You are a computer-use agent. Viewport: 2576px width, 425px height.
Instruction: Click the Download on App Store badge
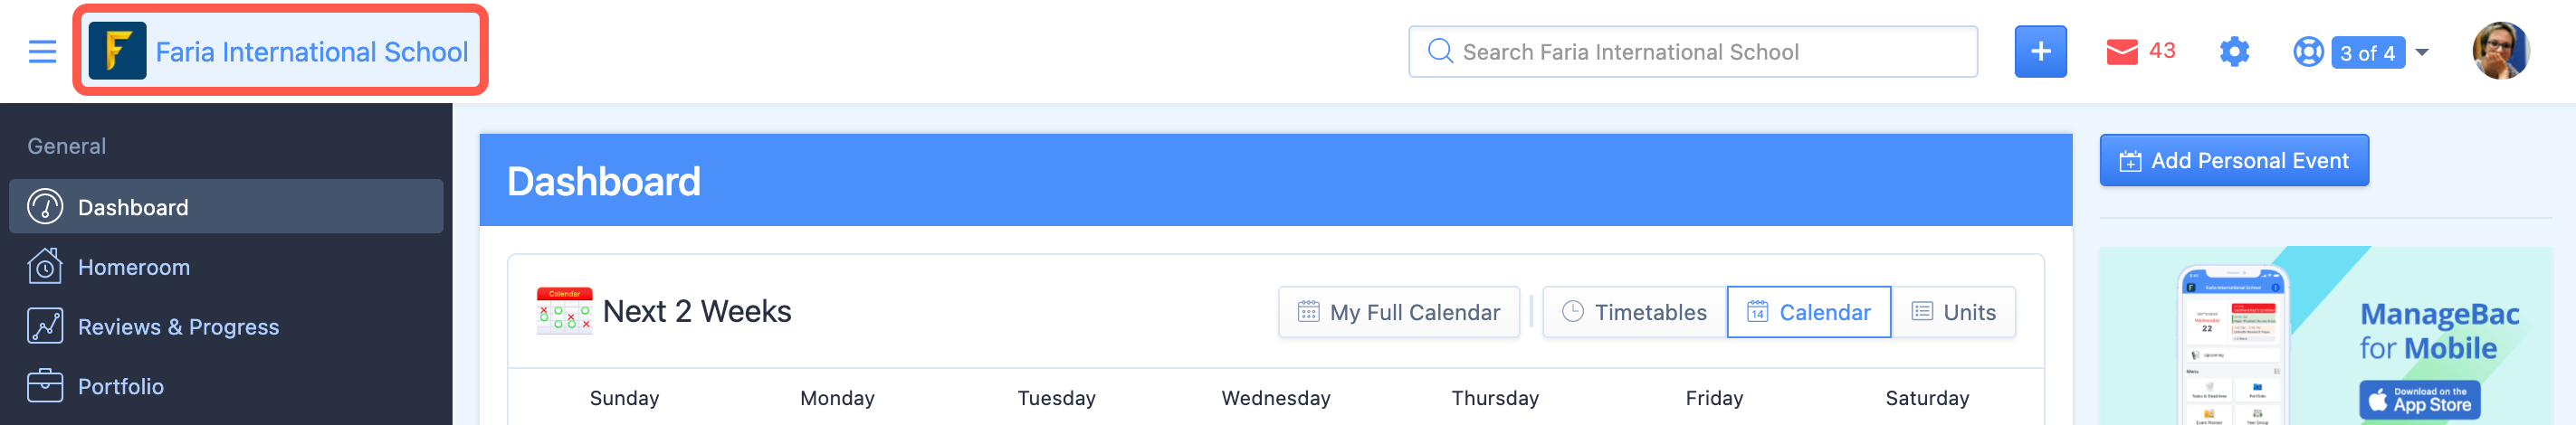click(x=2419, y=399)
